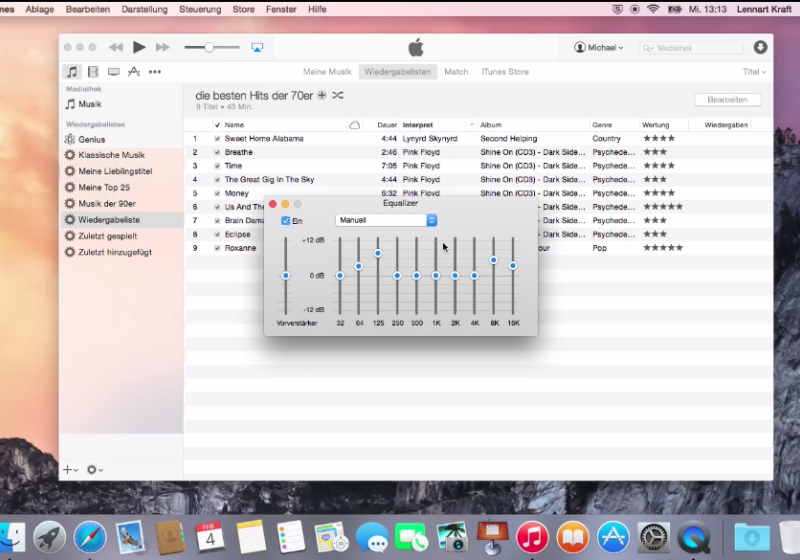This screenshot has width=800, height=560.
Task: Open iBooks from the Dock
Action: point(572,537)
